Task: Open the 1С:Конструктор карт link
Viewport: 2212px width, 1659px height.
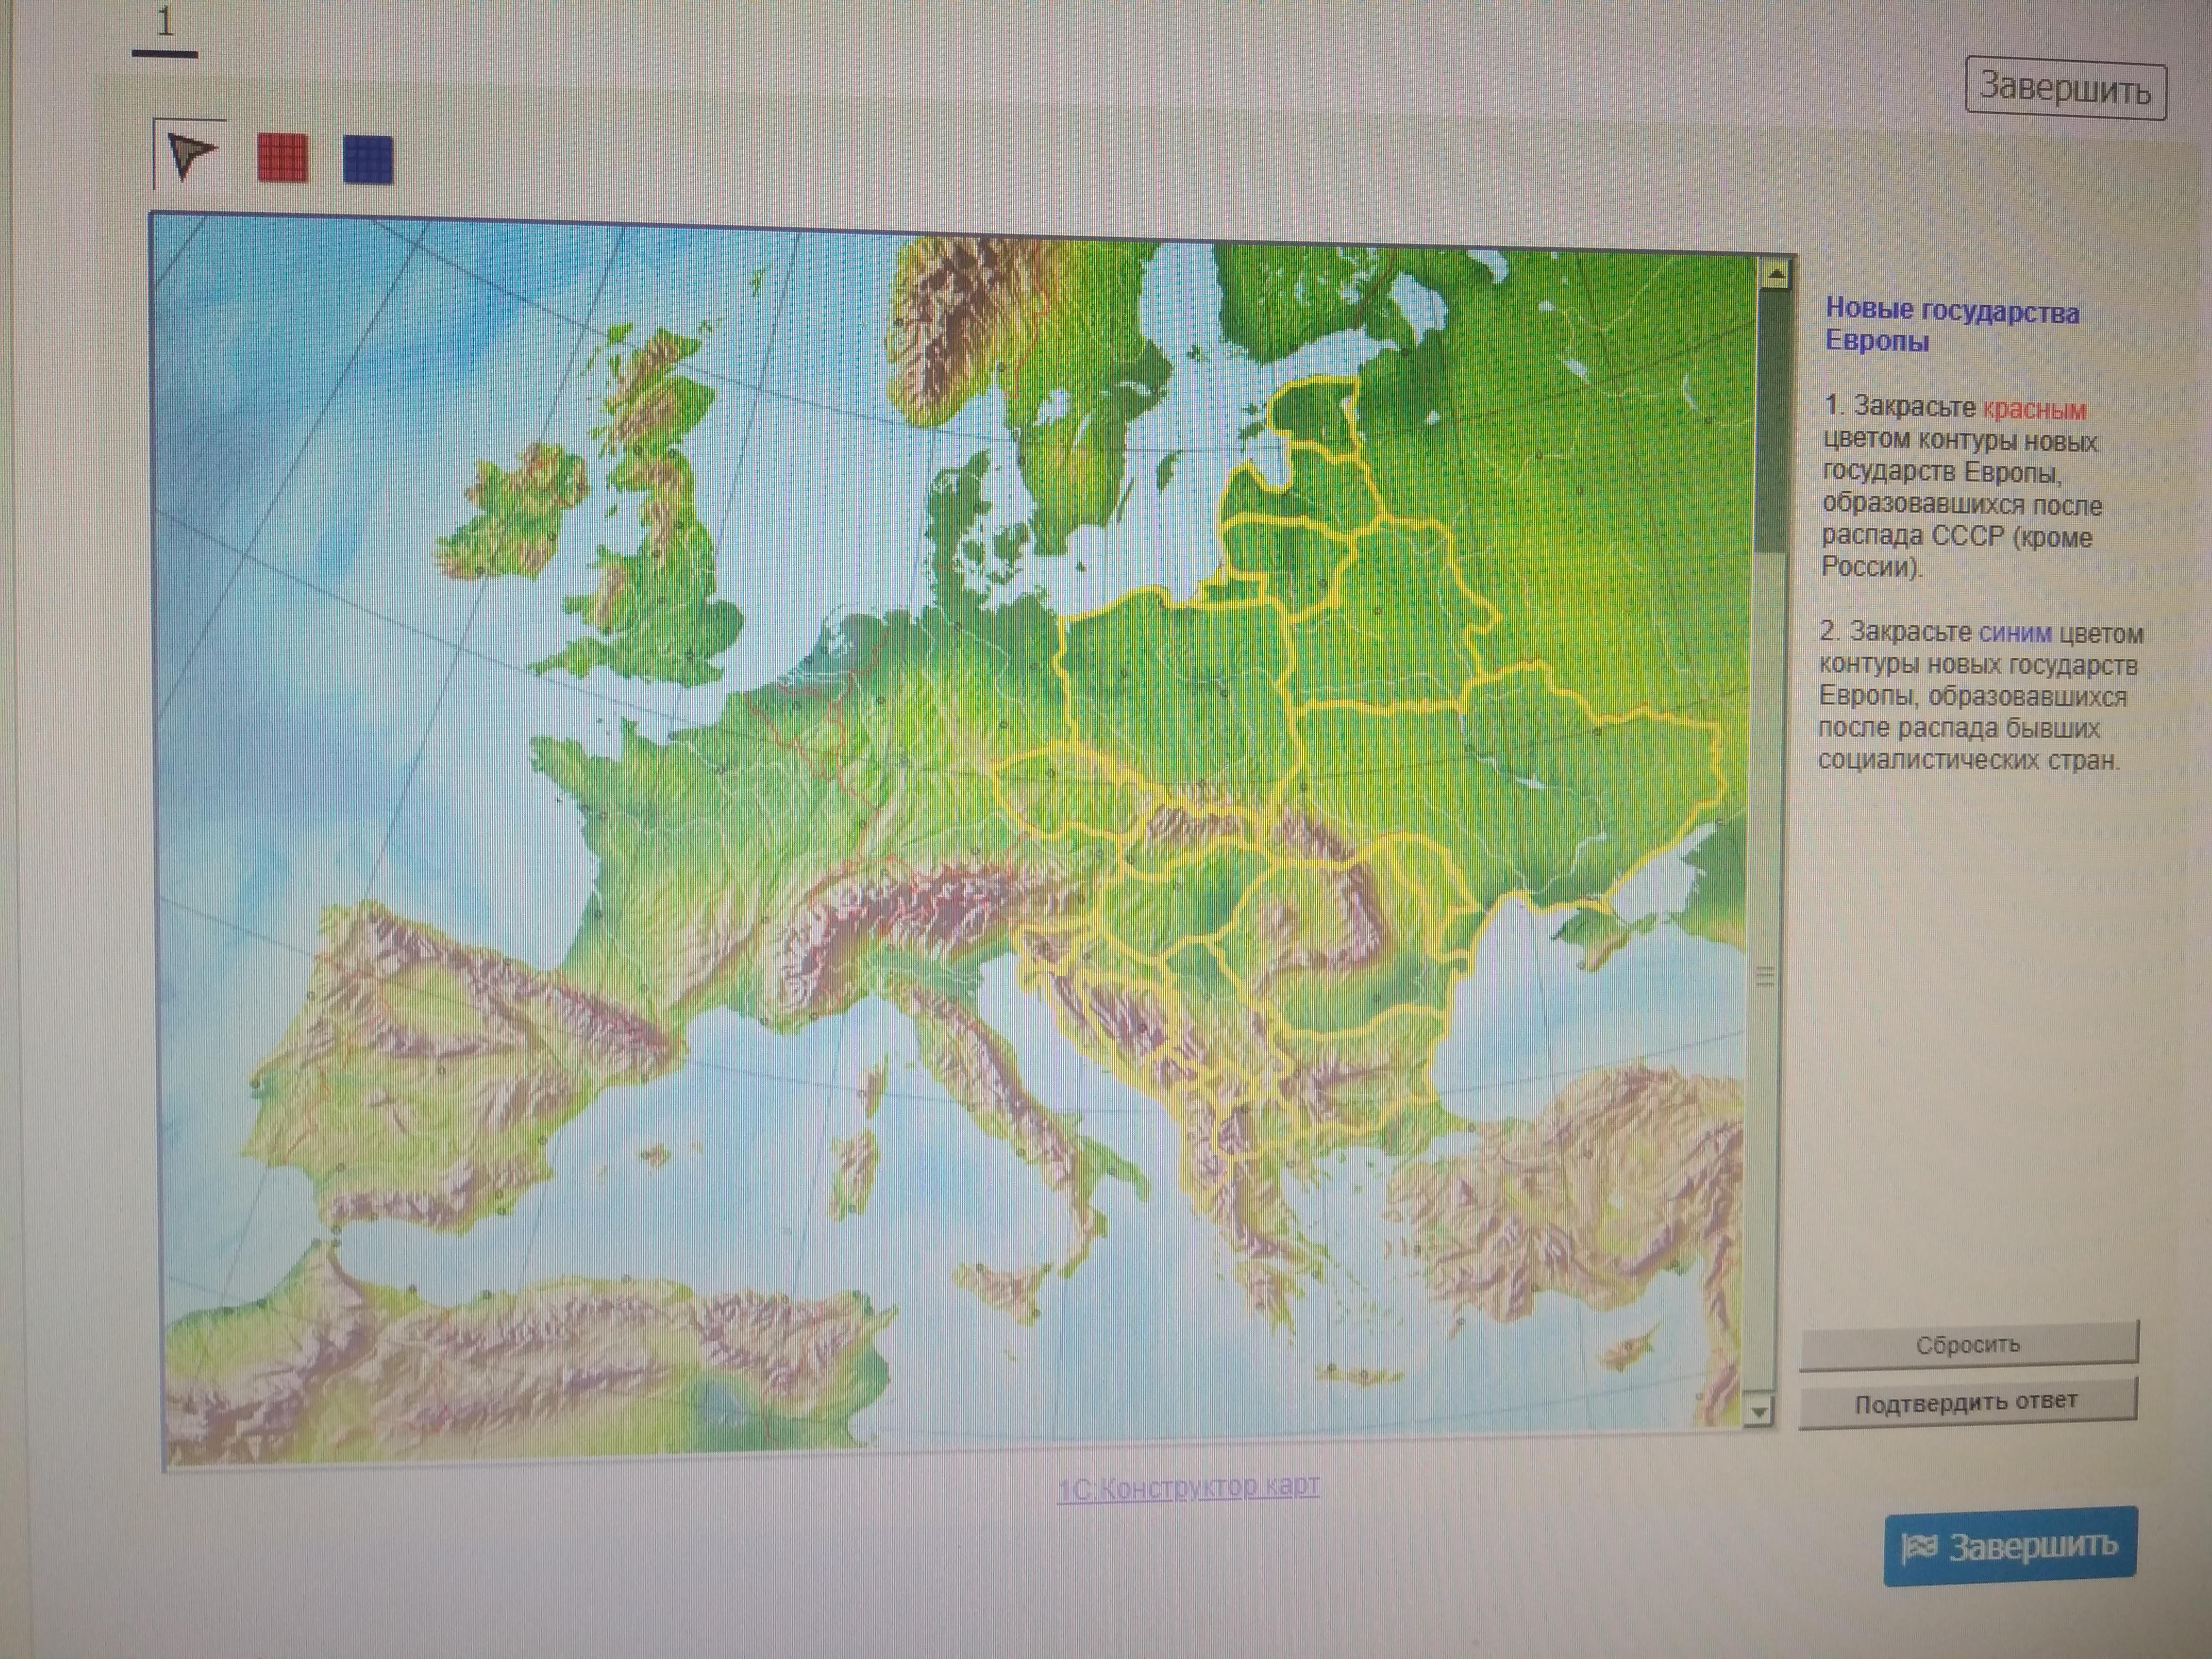Action: click(x=1189, y=1488)
